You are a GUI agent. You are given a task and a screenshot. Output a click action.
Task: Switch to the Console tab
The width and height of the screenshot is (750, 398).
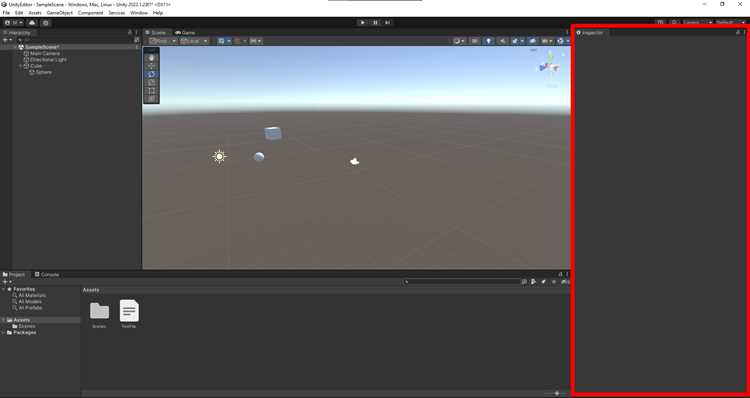pos(47,275)
